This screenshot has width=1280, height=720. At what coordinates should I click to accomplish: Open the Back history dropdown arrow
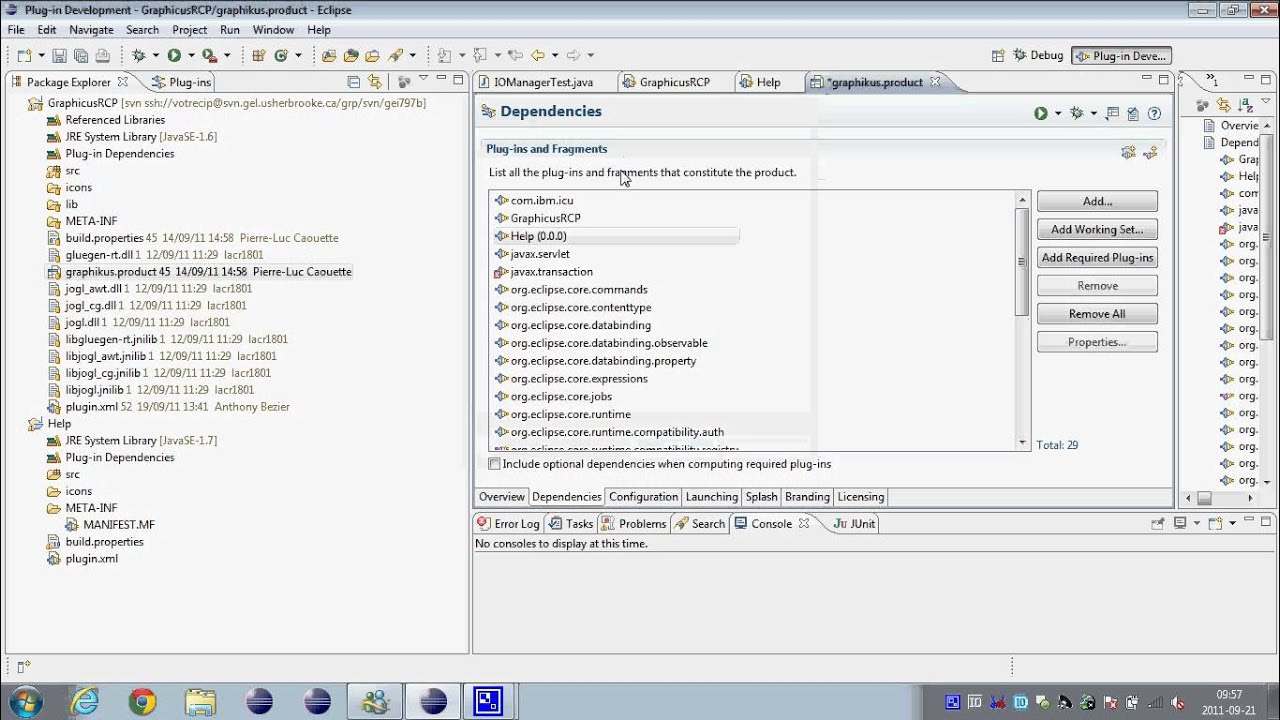click(x=555, y=56)
